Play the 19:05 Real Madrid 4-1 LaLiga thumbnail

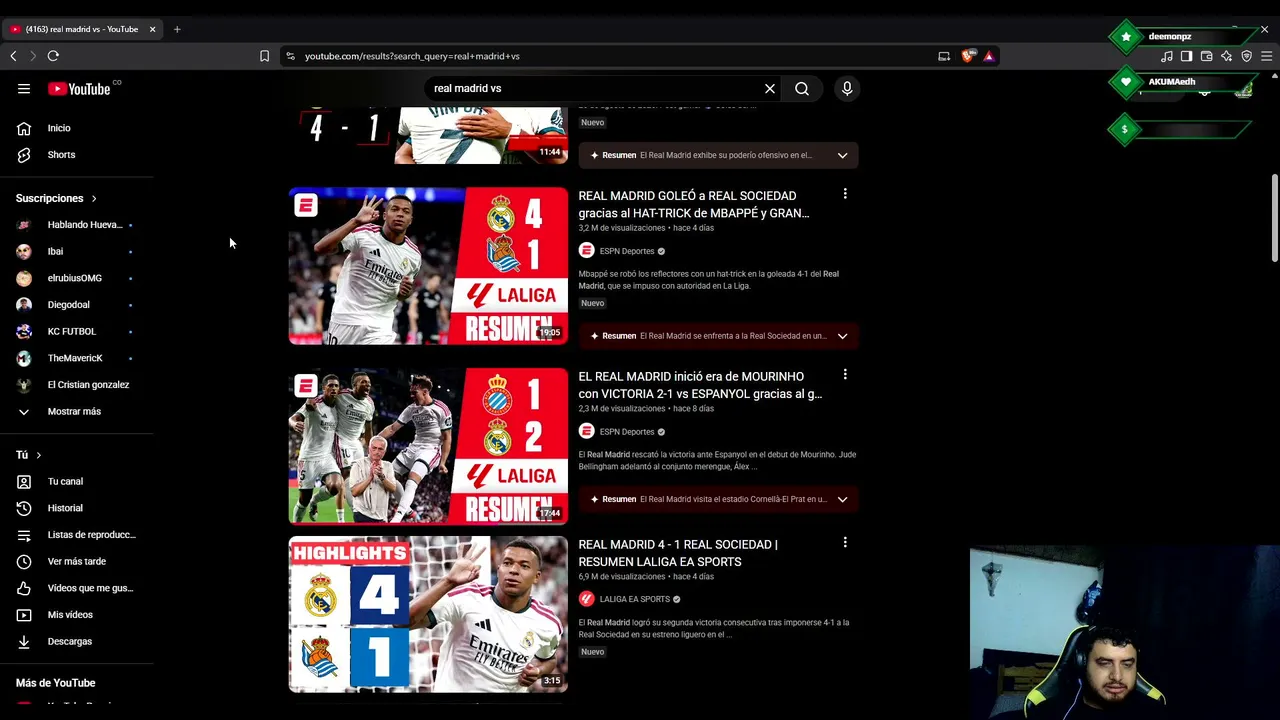point(428,266)
